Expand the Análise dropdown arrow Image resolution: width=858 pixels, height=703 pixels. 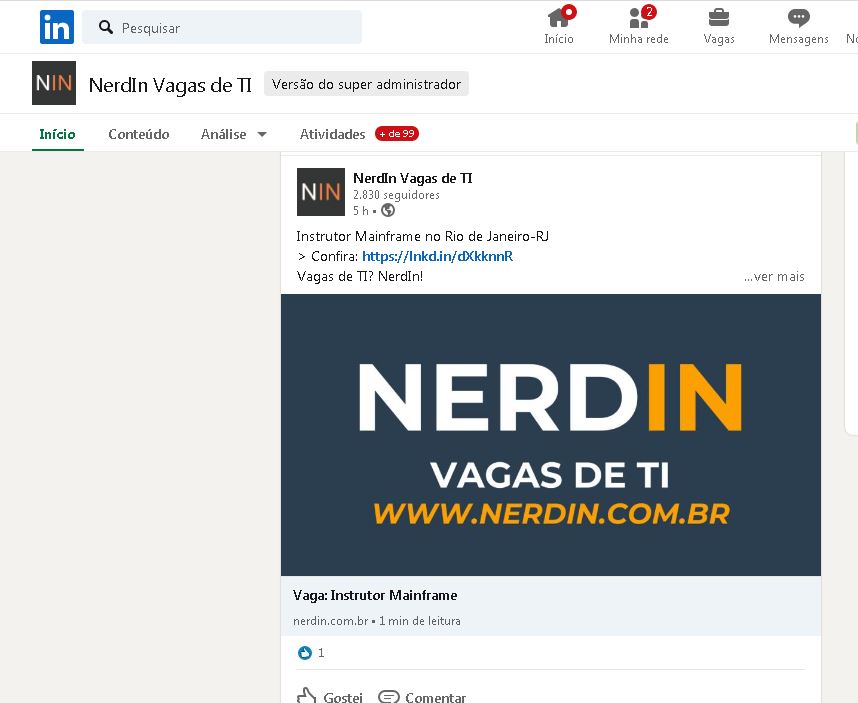[x=262, y=134]
